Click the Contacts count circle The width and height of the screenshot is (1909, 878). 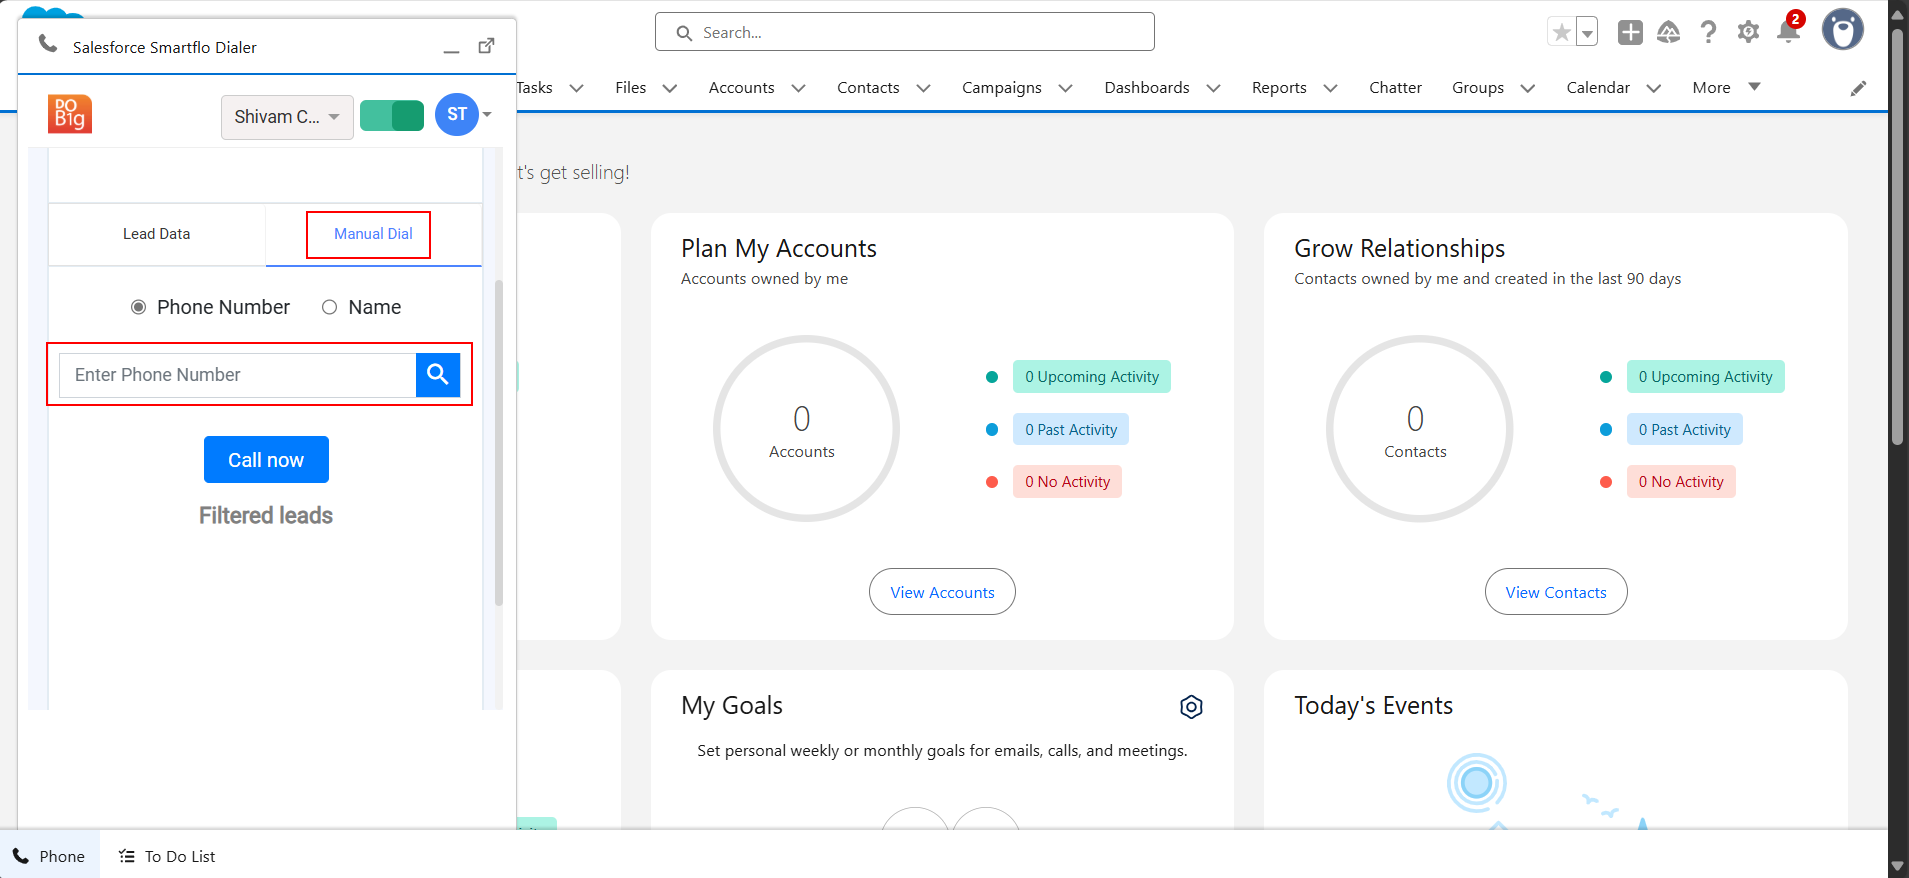click(1419, 428)
